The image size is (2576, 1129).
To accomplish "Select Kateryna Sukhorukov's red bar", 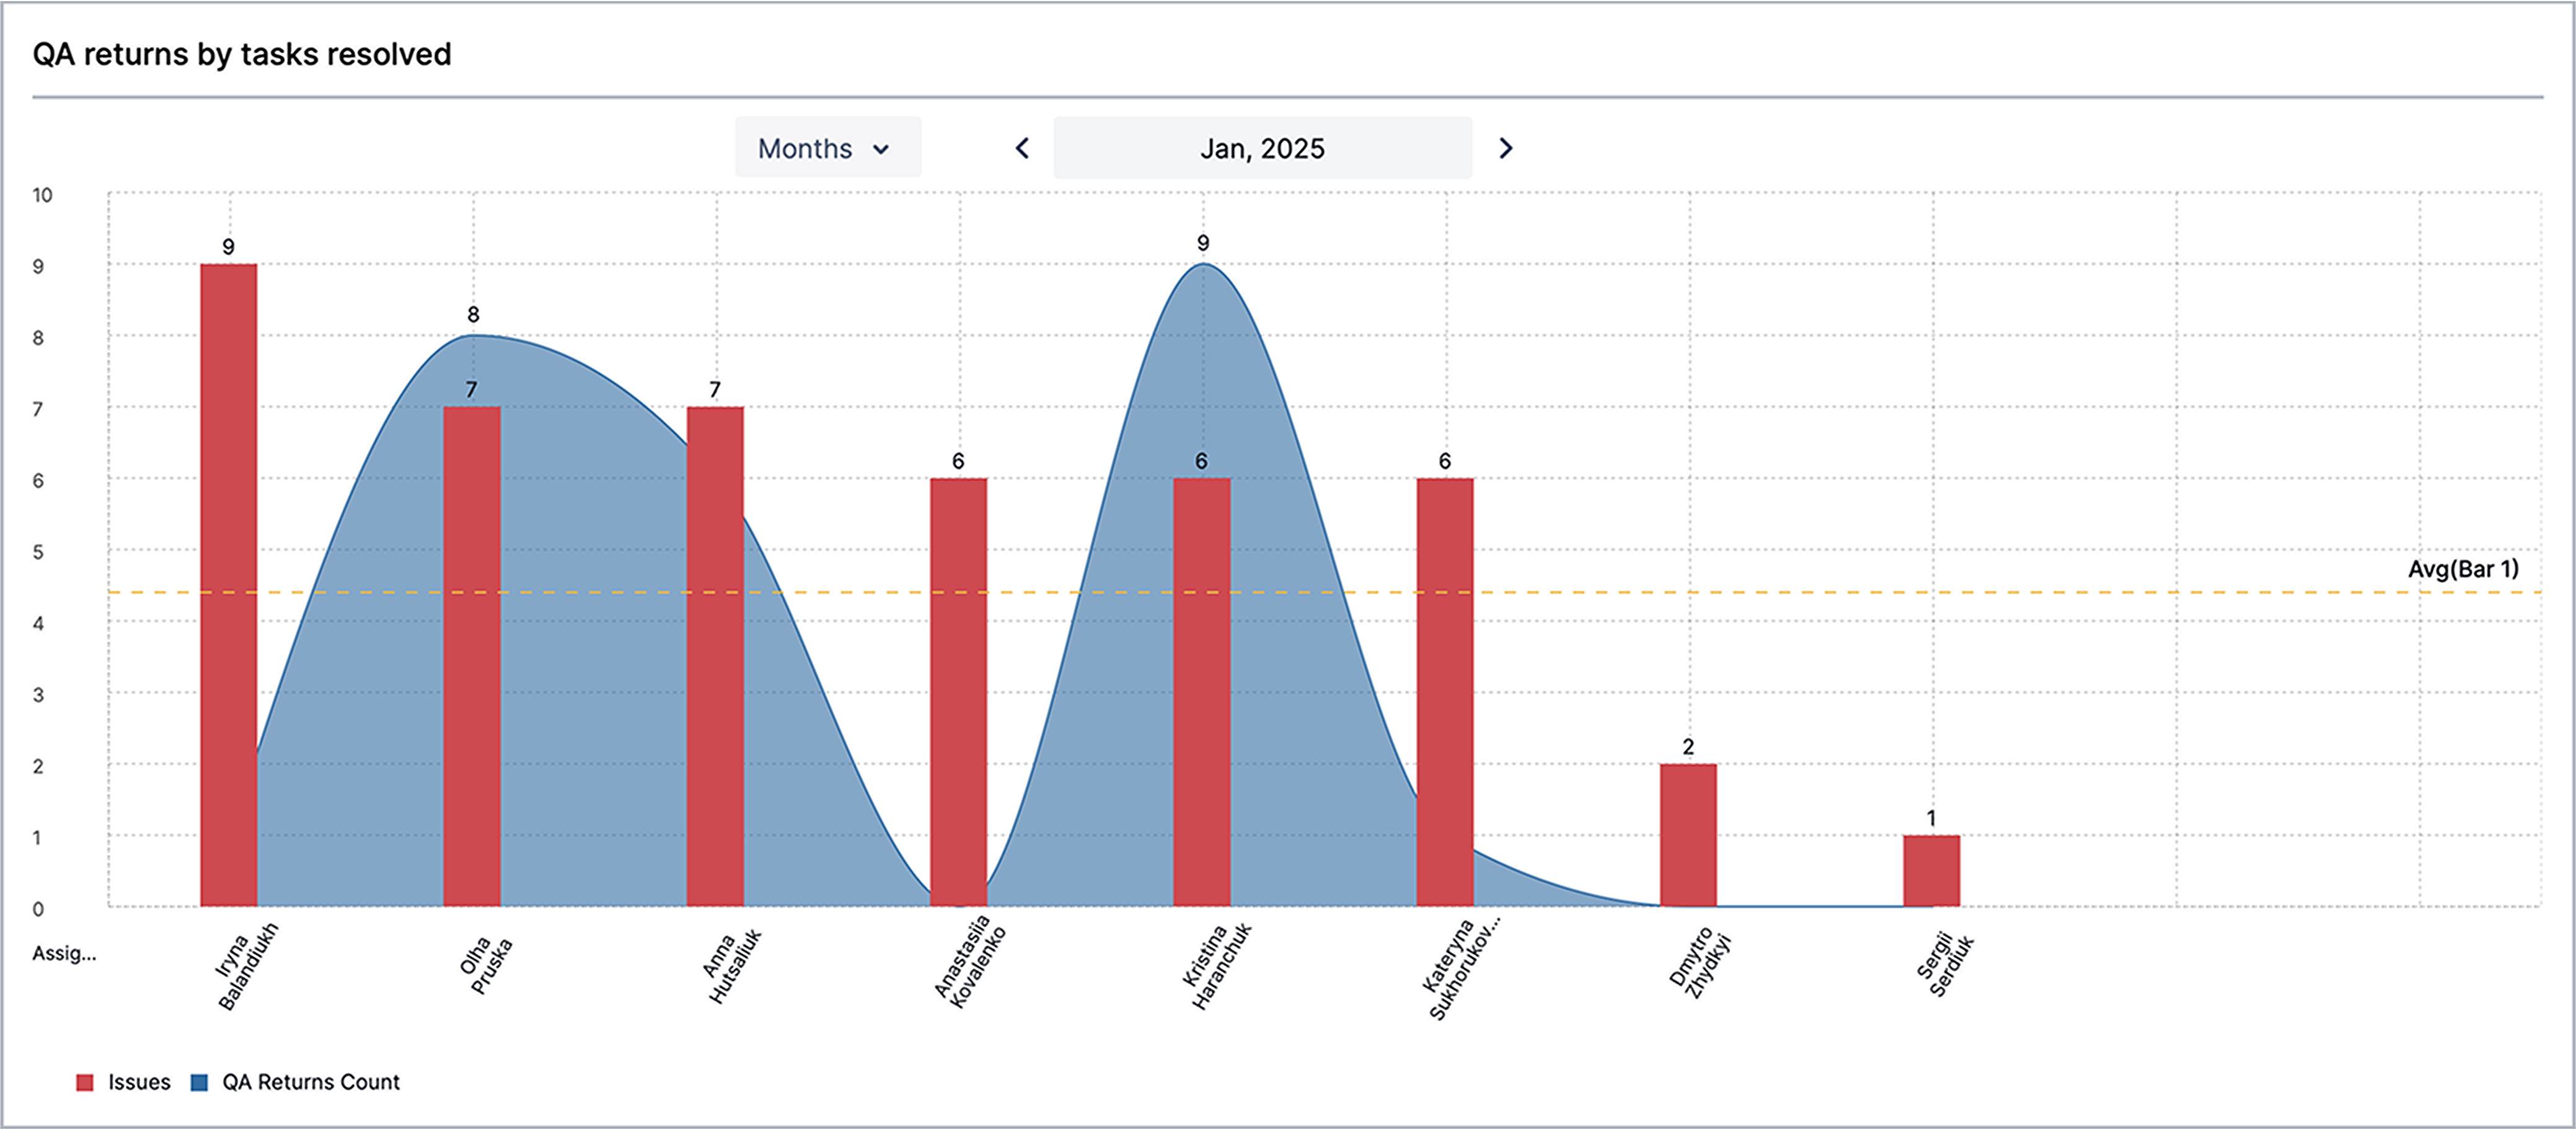I will coord(1445,692).
